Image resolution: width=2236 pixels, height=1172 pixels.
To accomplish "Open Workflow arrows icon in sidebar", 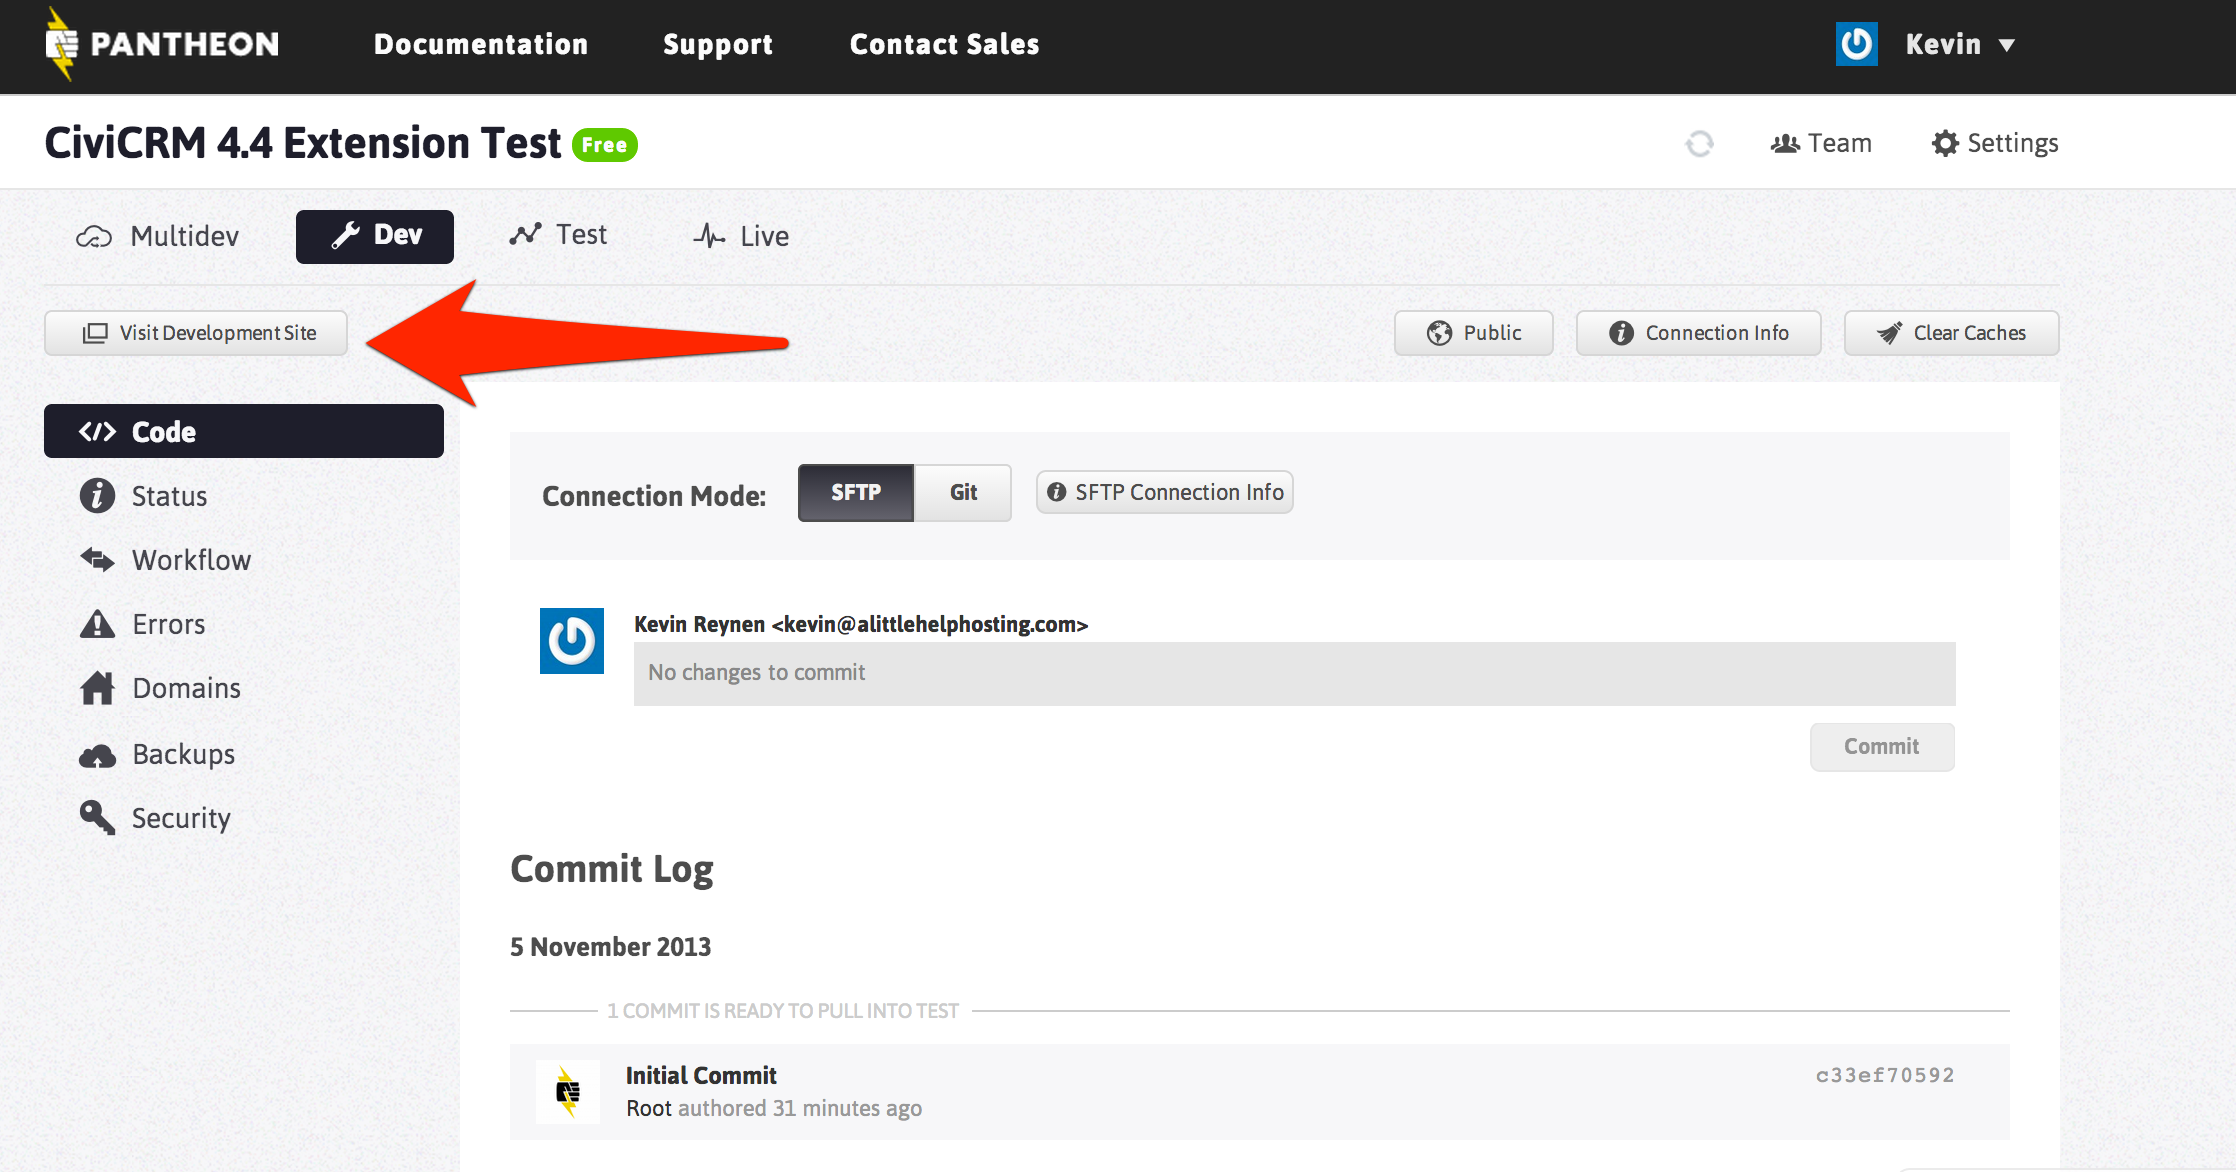I will pyautogui.click(x=97, y=560).
